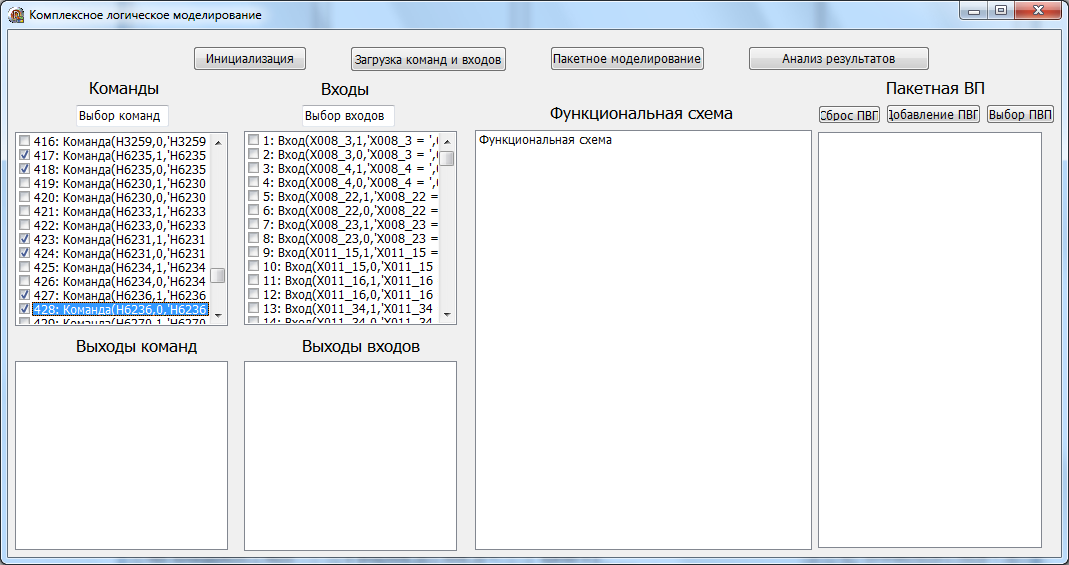Check command 421 H6233 checkbox

[25, 211]
